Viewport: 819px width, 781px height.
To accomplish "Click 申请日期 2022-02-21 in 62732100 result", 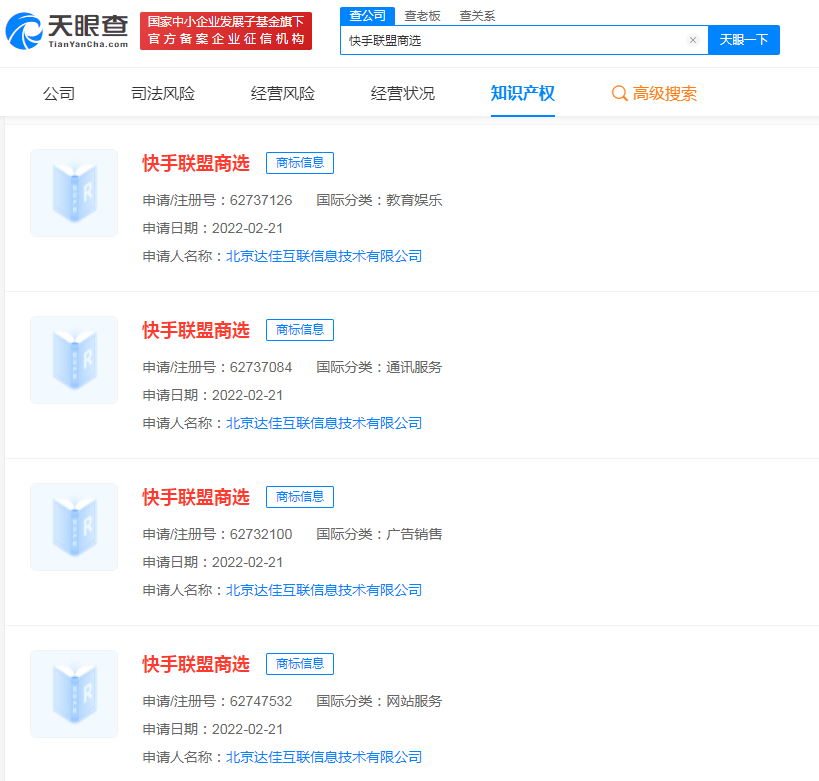I will [x=213, y=562].
